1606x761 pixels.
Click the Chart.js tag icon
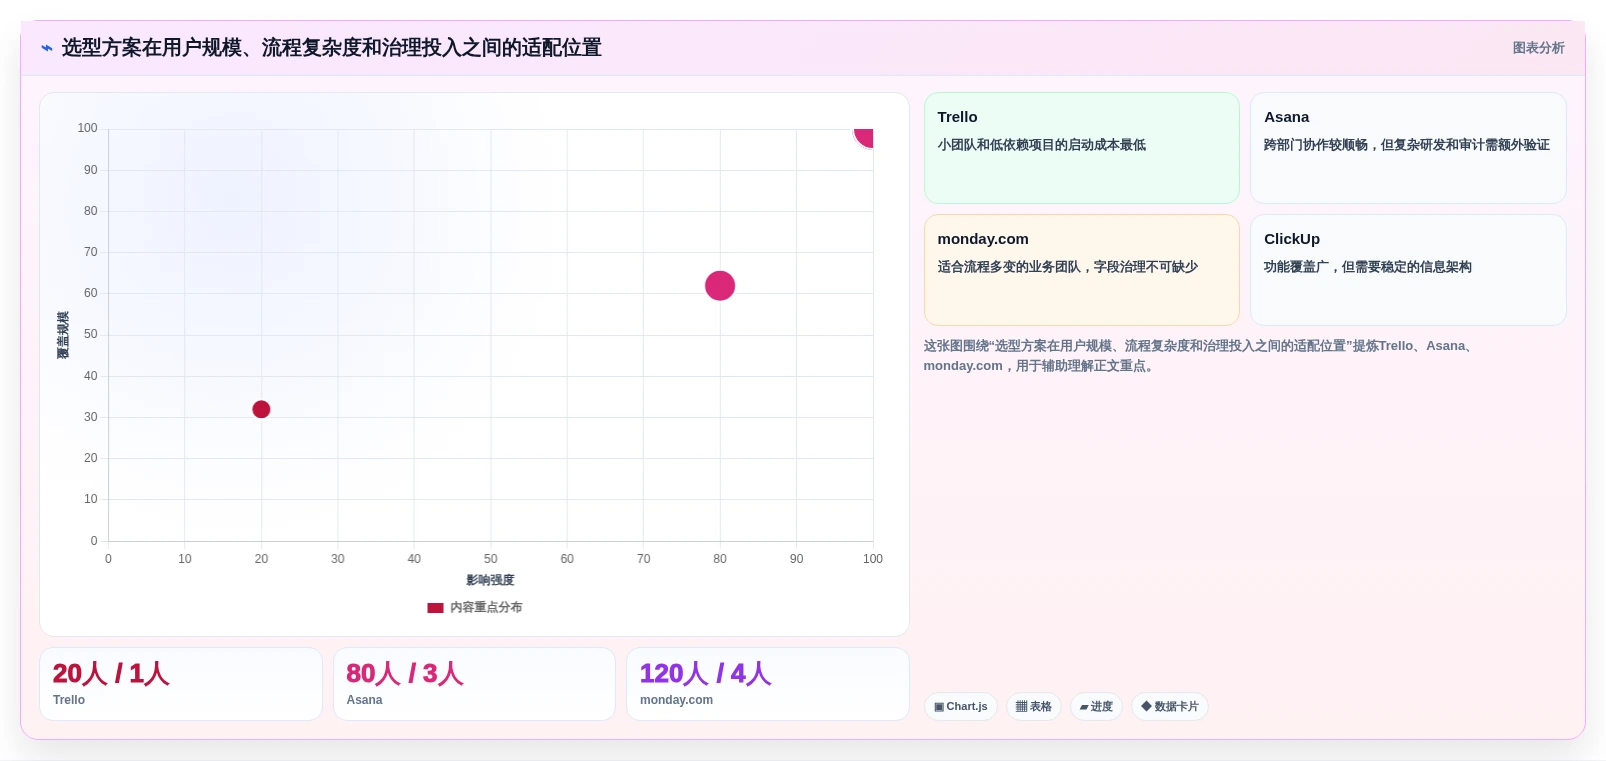(939, 707)
